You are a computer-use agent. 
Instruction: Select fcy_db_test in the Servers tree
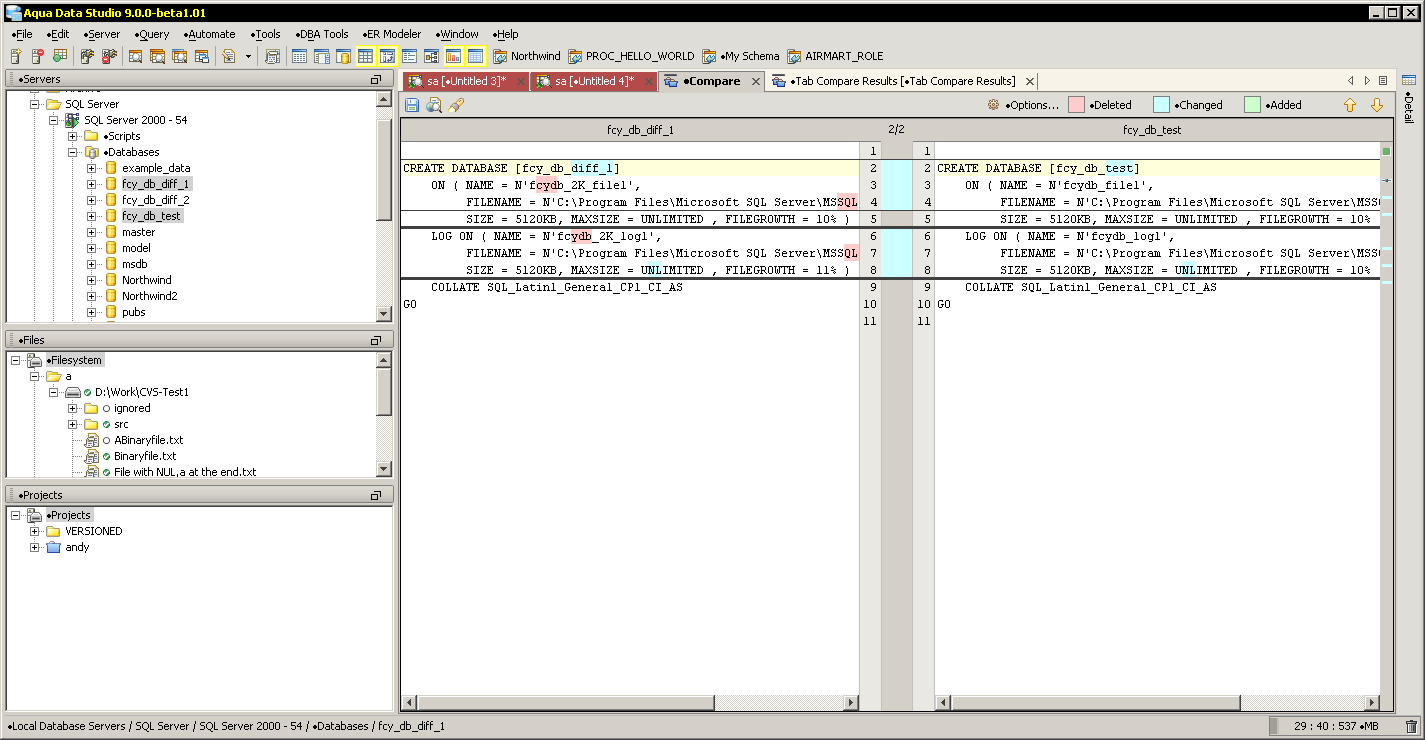[151, 216]
